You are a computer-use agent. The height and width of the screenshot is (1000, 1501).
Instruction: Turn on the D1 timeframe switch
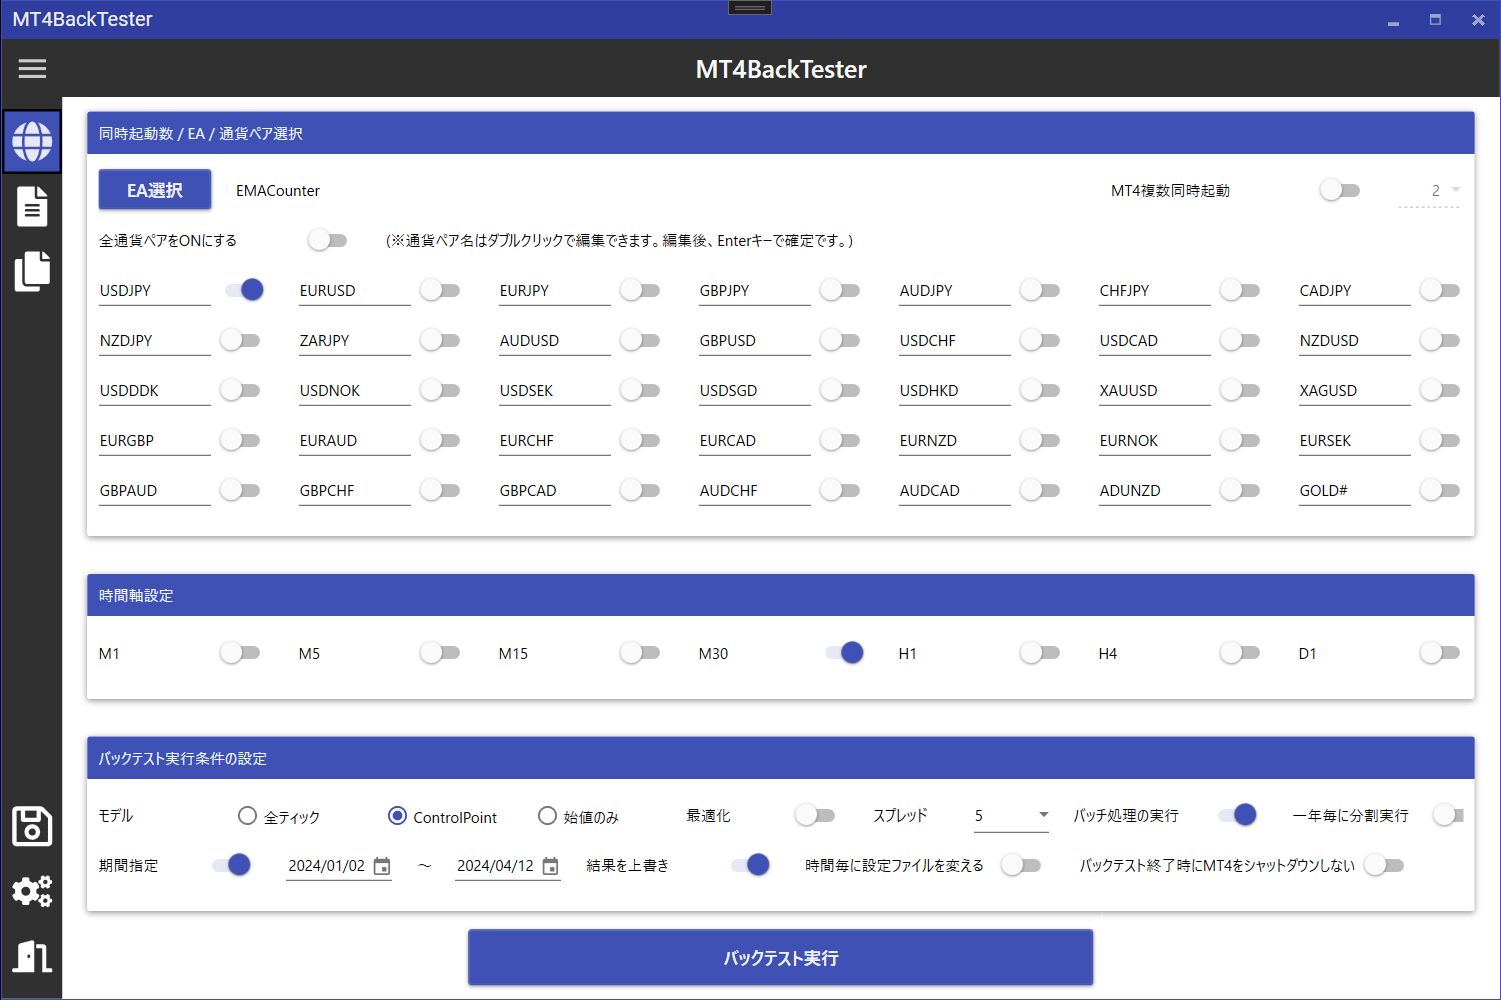[x=1440, y=653]
